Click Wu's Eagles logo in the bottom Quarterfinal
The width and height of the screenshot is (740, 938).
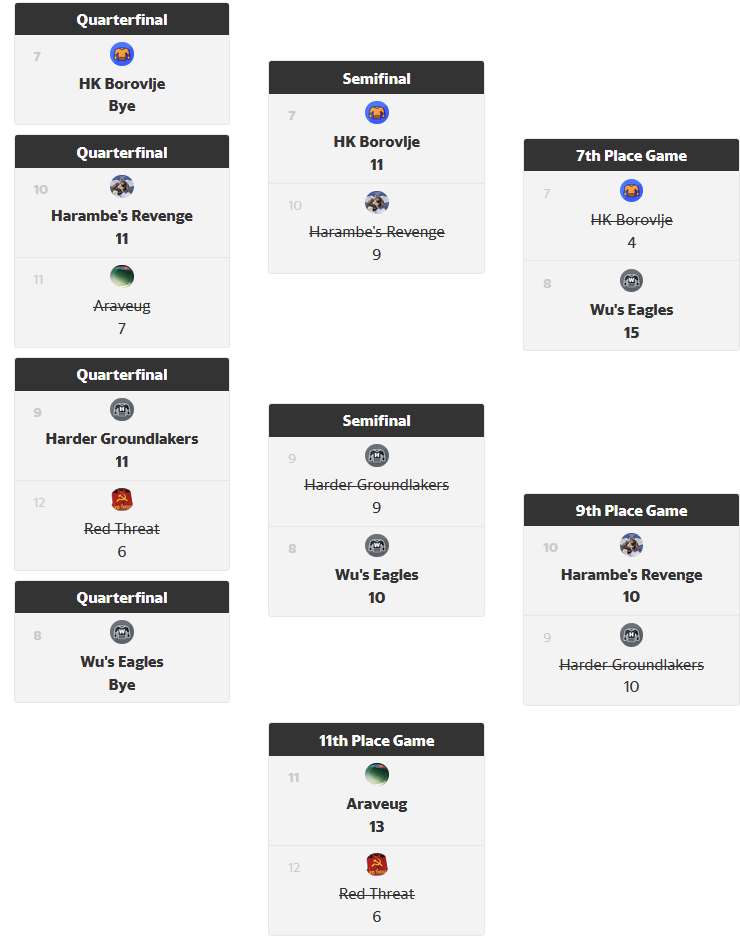[x=122, y=632]
